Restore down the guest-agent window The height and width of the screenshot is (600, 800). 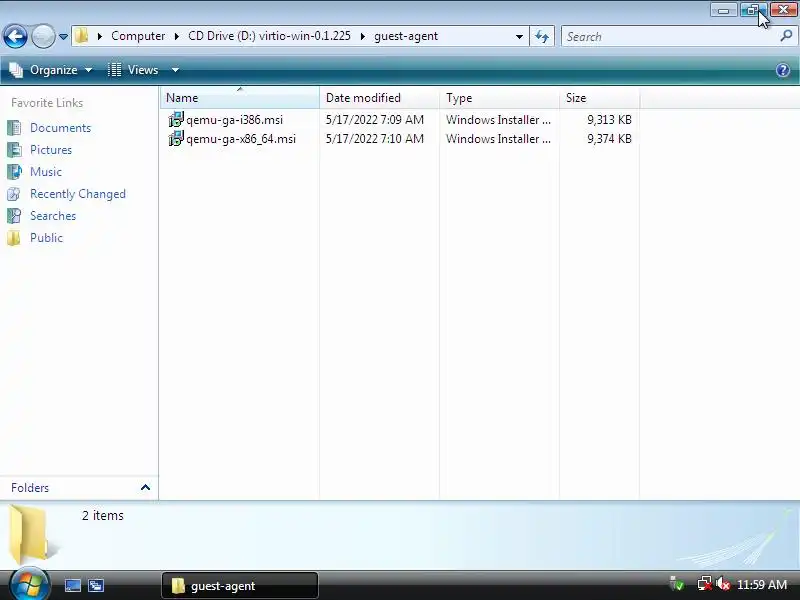[x=753, y=10]
